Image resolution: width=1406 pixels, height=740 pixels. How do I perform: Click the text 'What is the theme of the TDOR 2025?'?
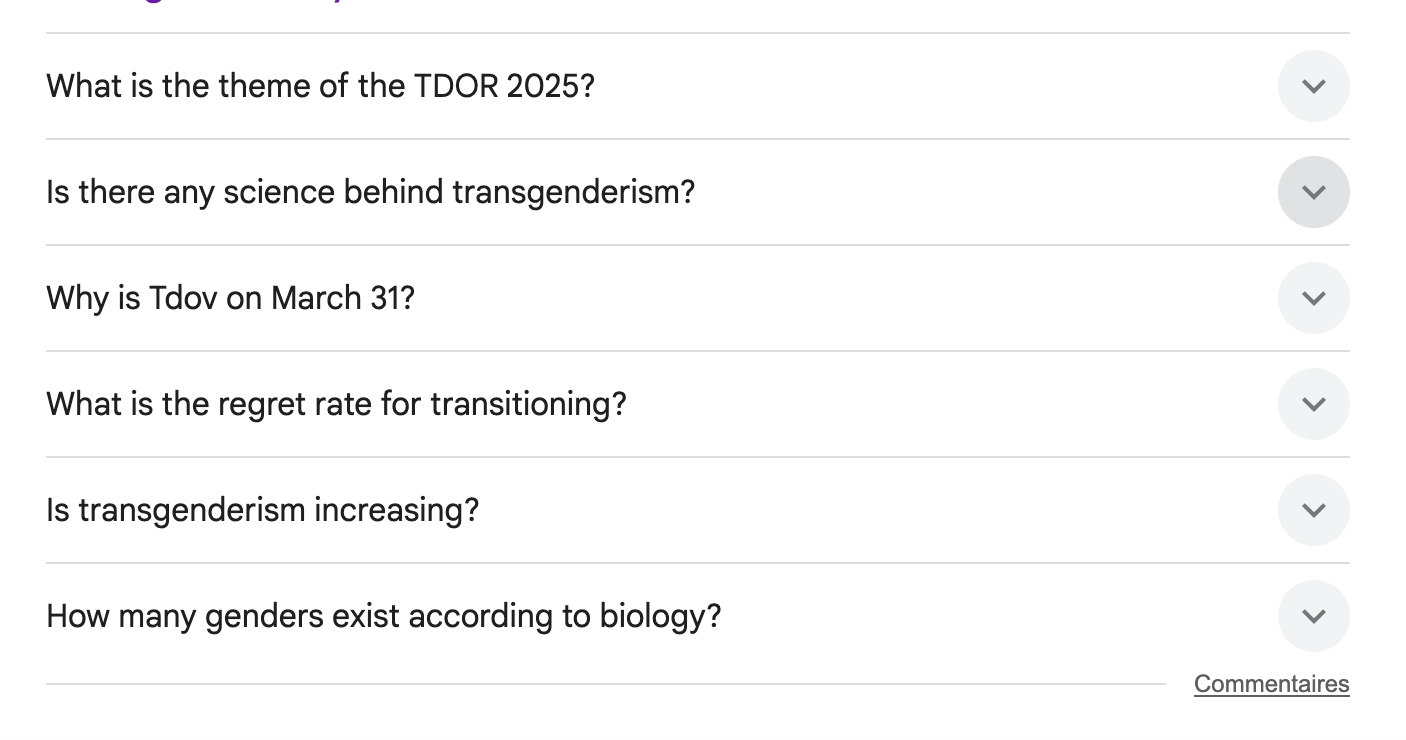click(320, 86)
